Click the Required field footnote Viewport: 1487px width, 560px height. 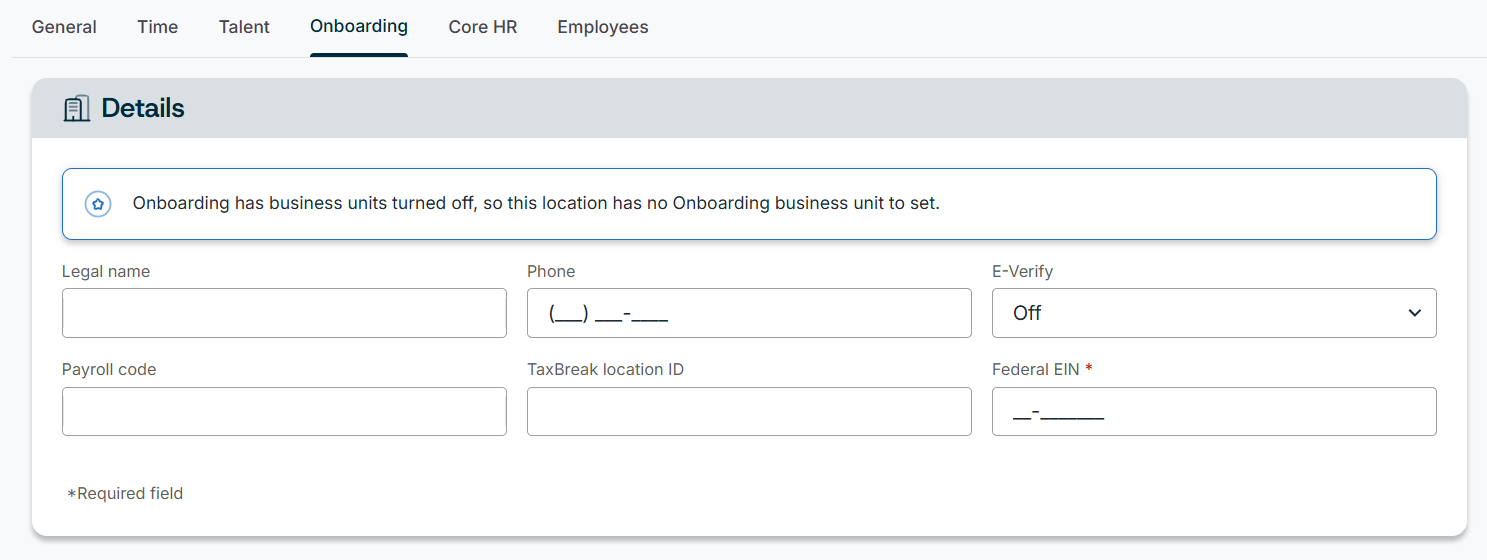(125, 493)
